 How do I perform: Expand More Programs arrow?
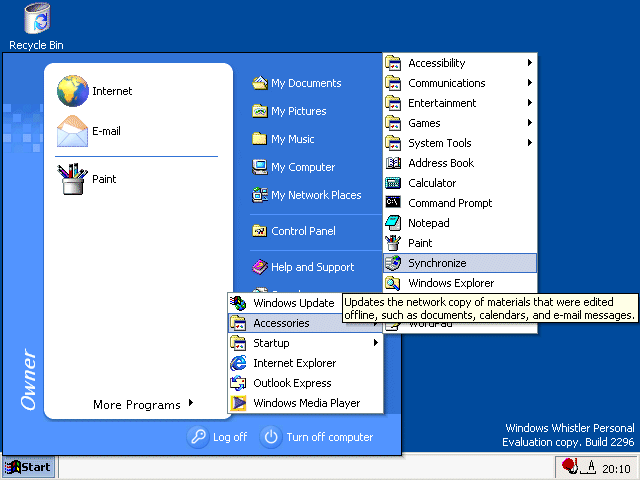point(191,403)
